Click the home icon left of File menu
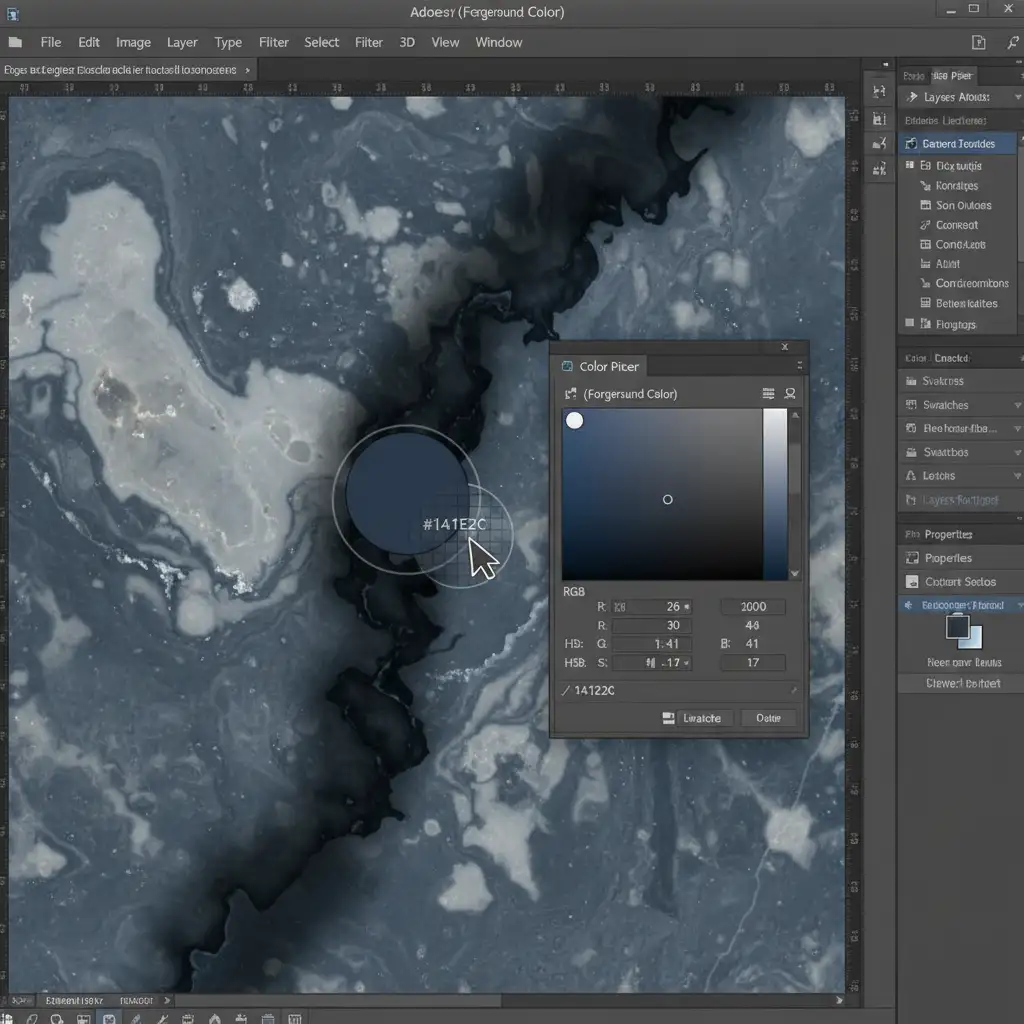Viewport: 1024px width, 1024px height. (15, 42)
